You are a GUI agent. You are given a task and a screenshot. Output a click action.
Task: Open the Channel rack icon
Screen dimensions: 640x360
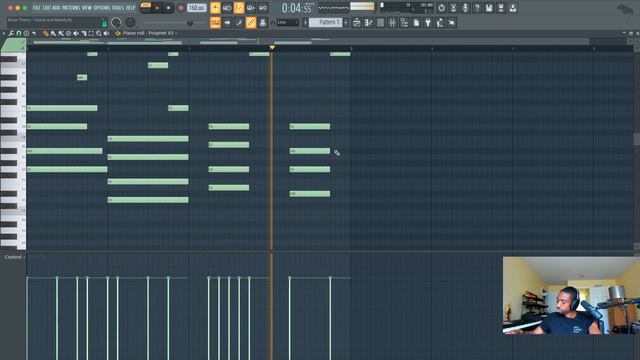click(x=380, y=22)
